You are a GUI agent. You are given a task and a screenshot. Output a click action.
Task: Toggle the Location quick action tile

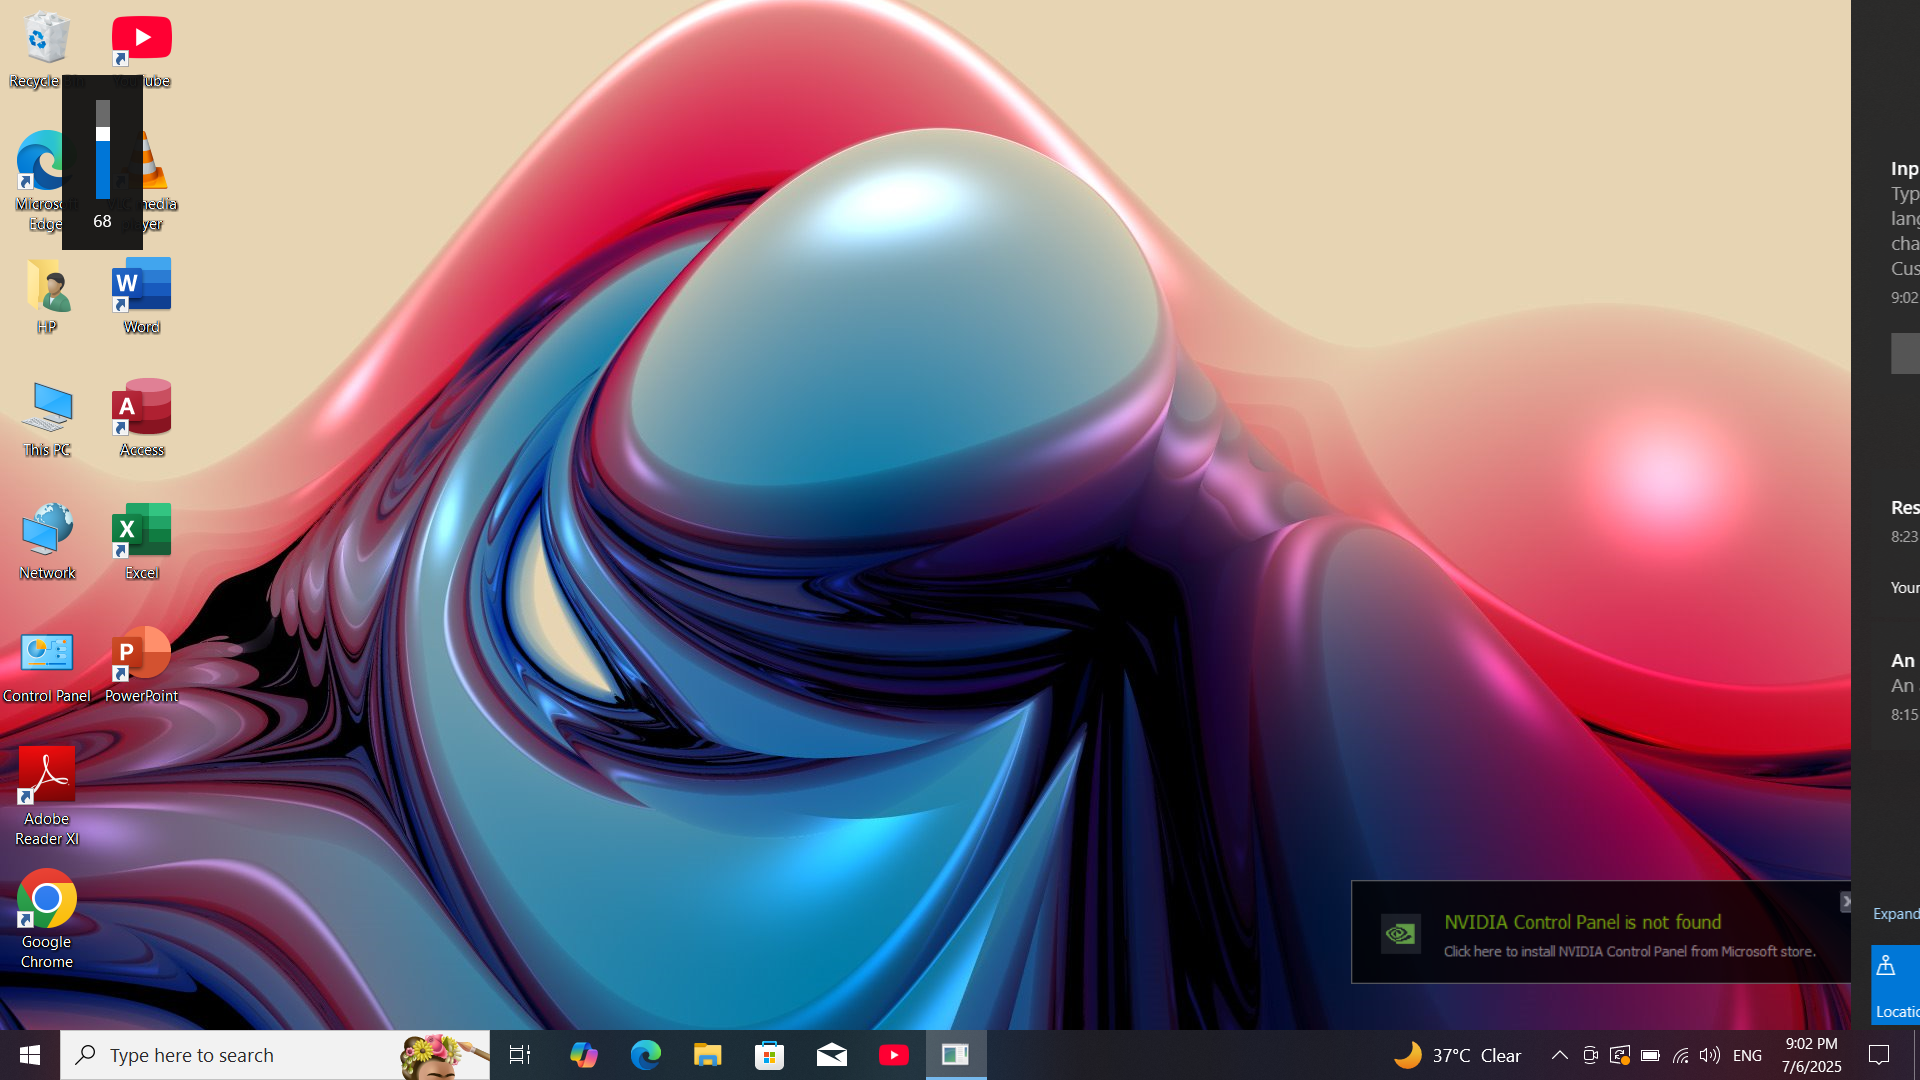[x=1896, y=985]
